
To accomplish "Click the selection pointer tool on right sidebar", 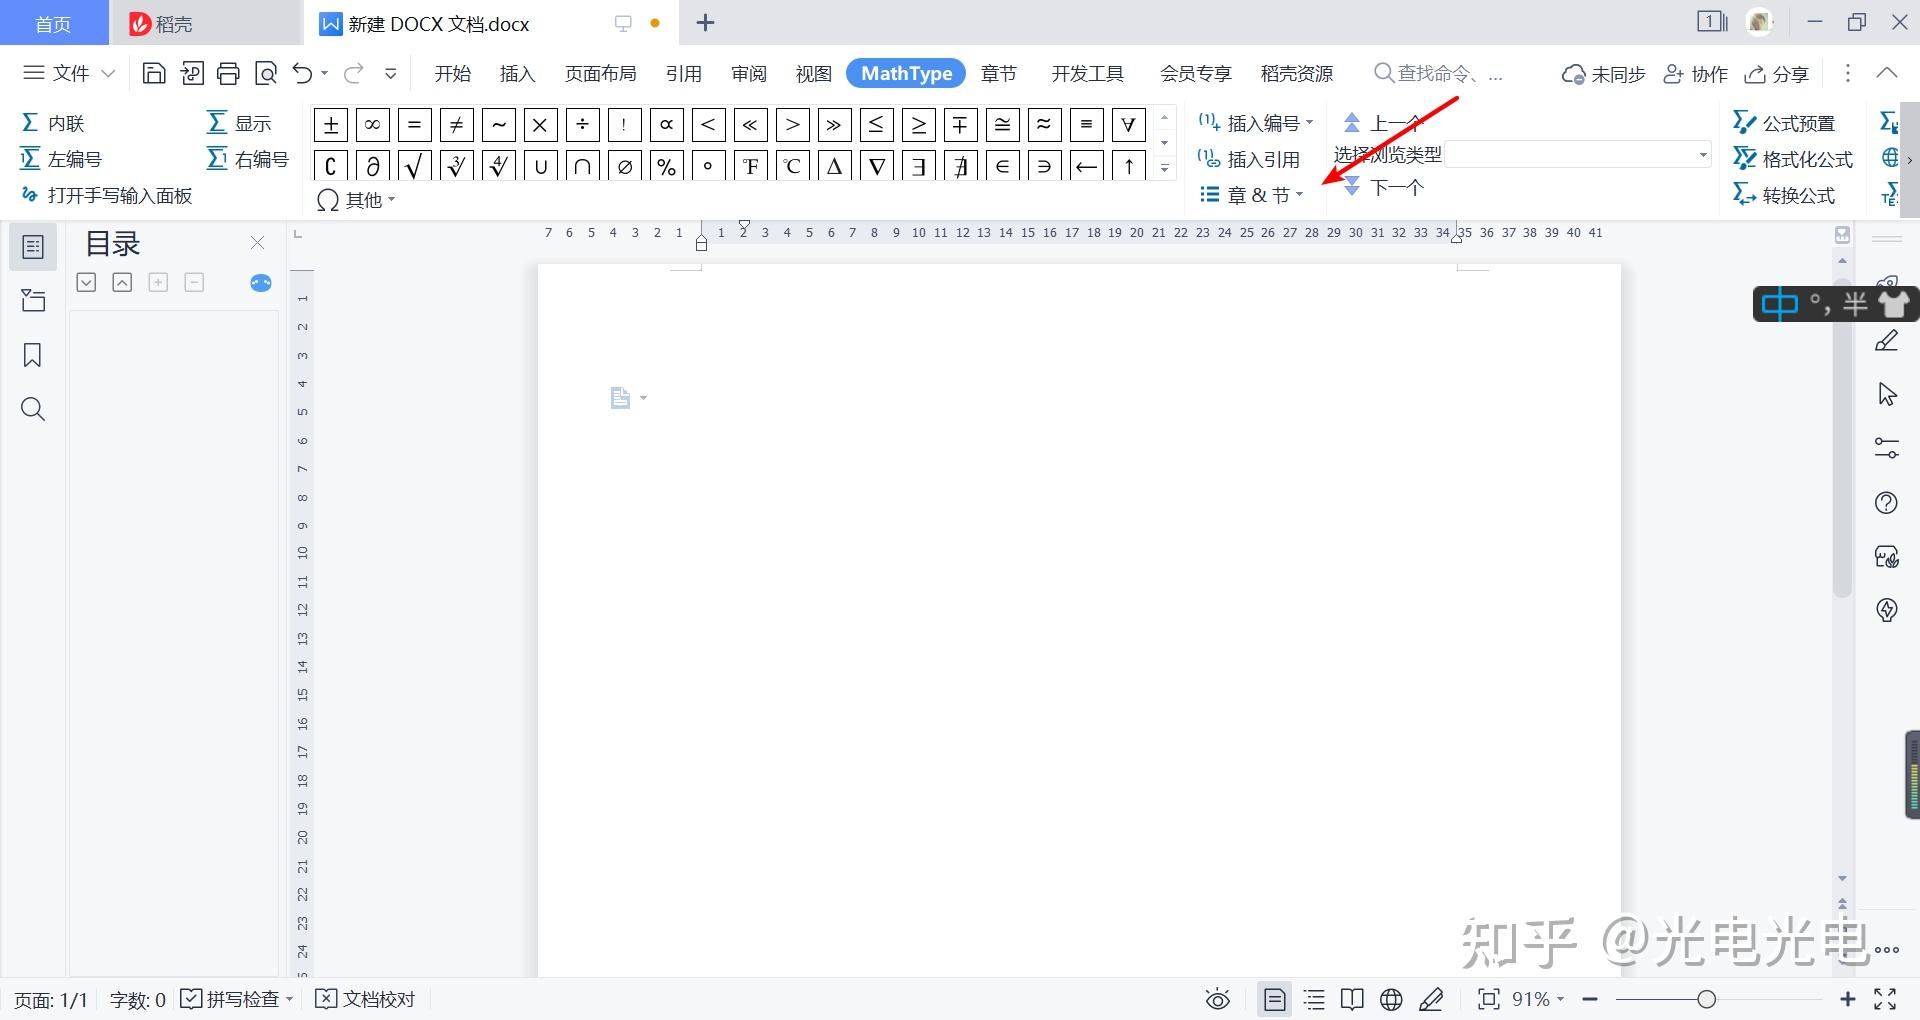I will tap(1887, 394).
